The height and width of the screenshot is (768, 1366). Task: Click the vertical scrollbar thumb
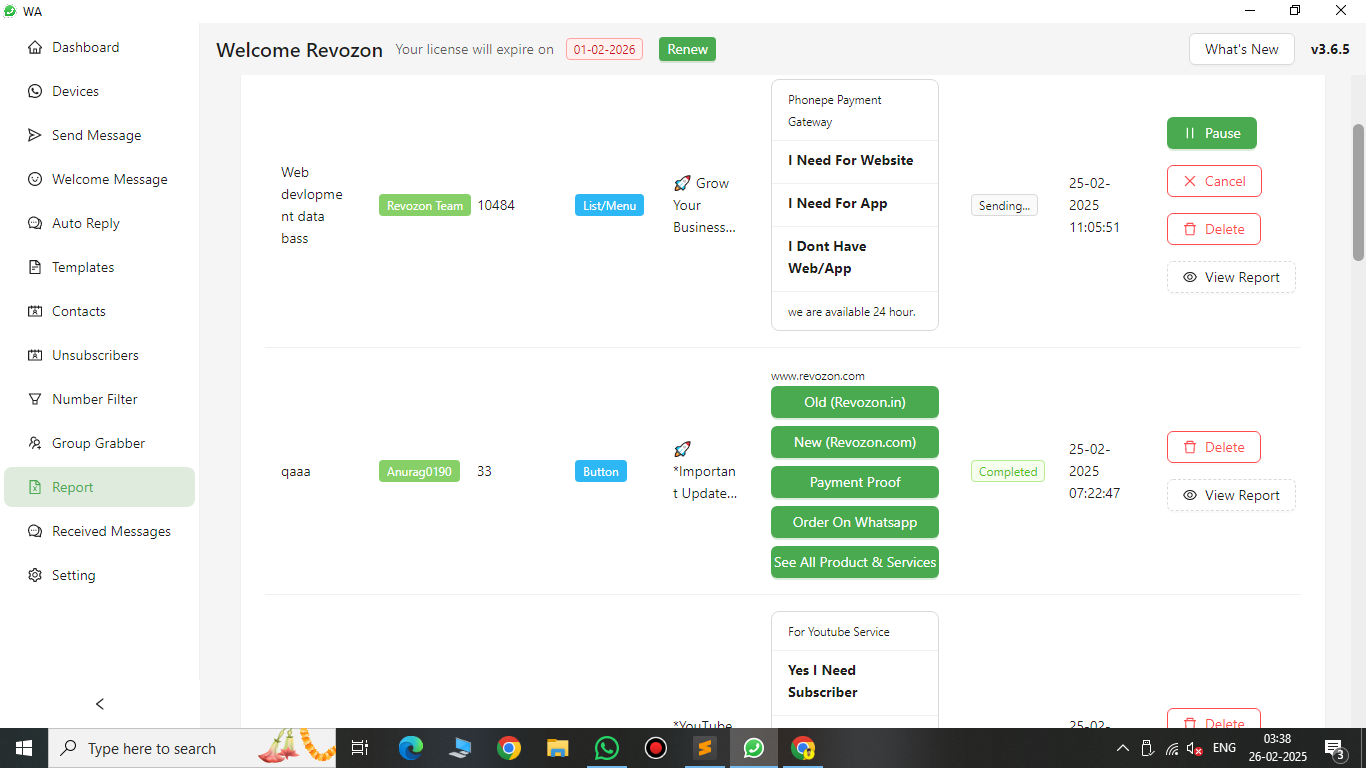click(1358, 192)
